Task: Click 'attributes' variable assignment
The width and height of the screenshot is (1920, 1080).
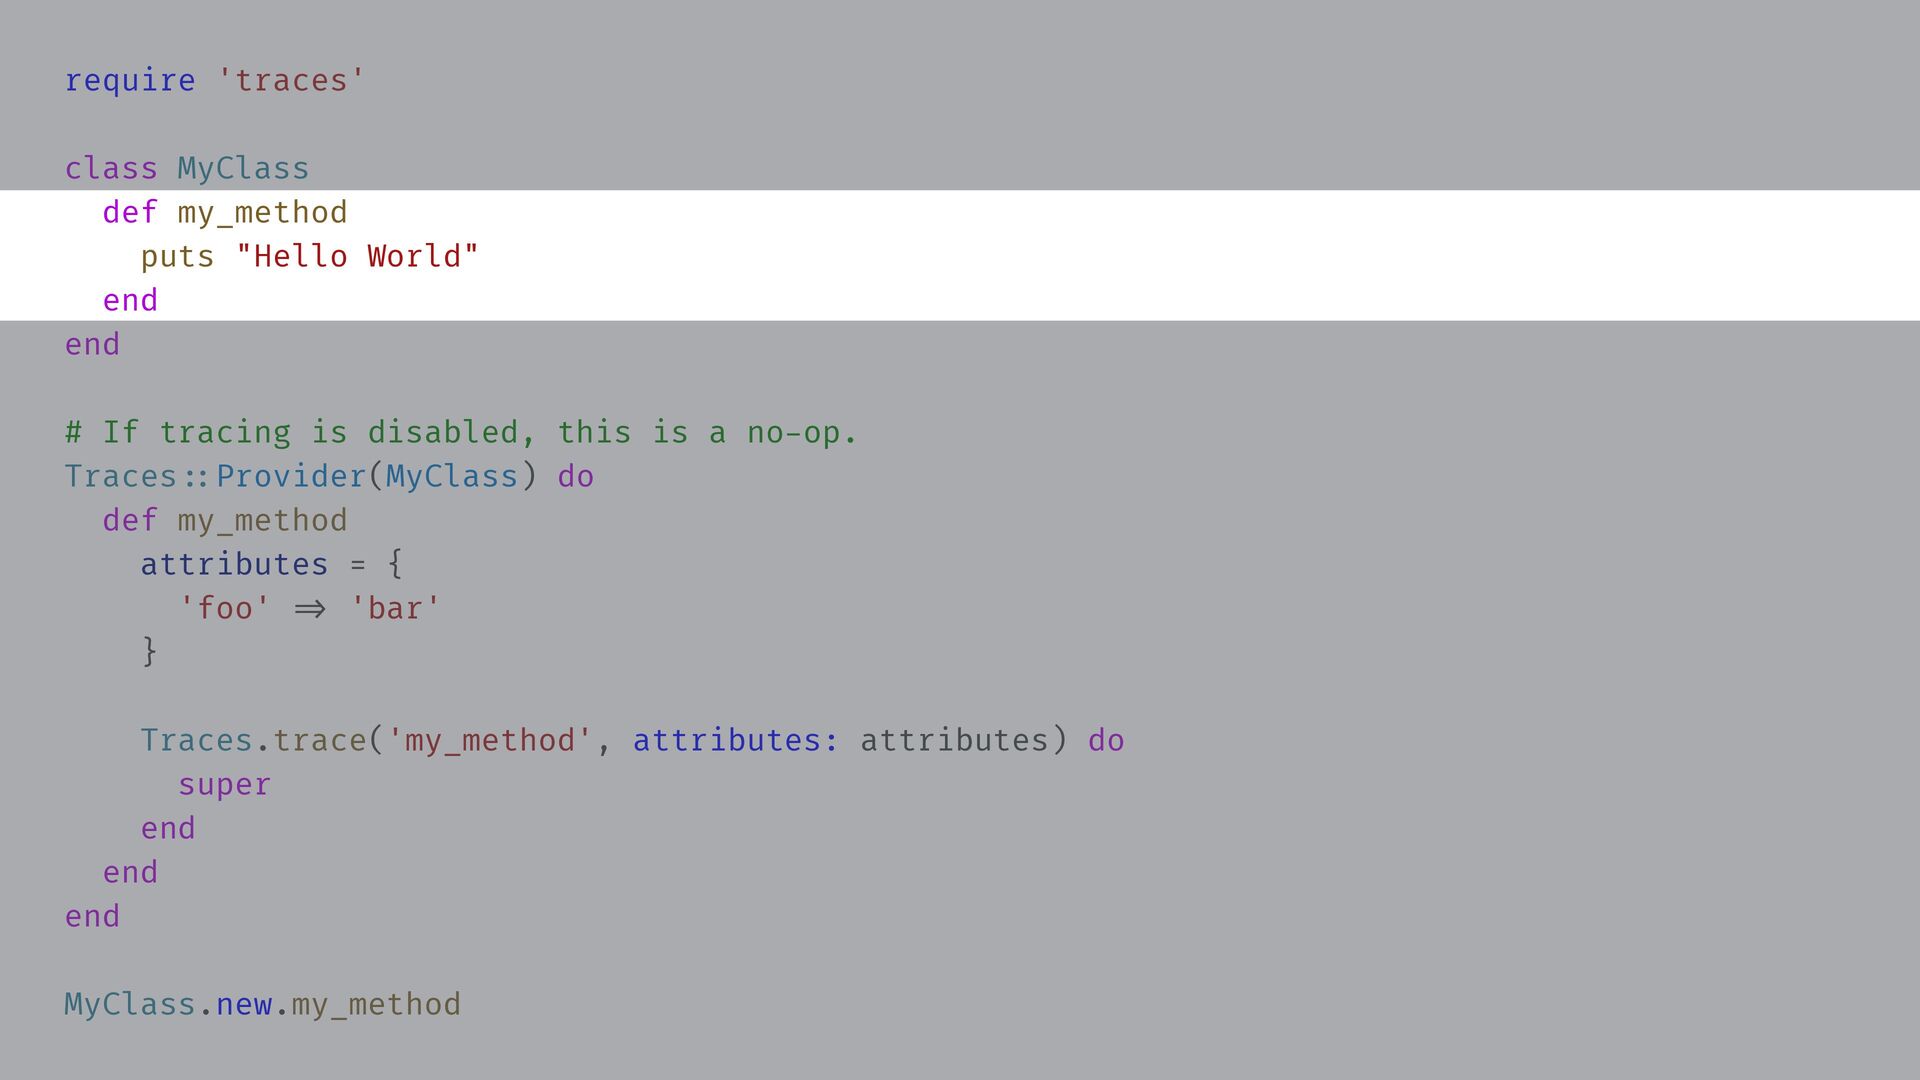Action: coord(234,564)
